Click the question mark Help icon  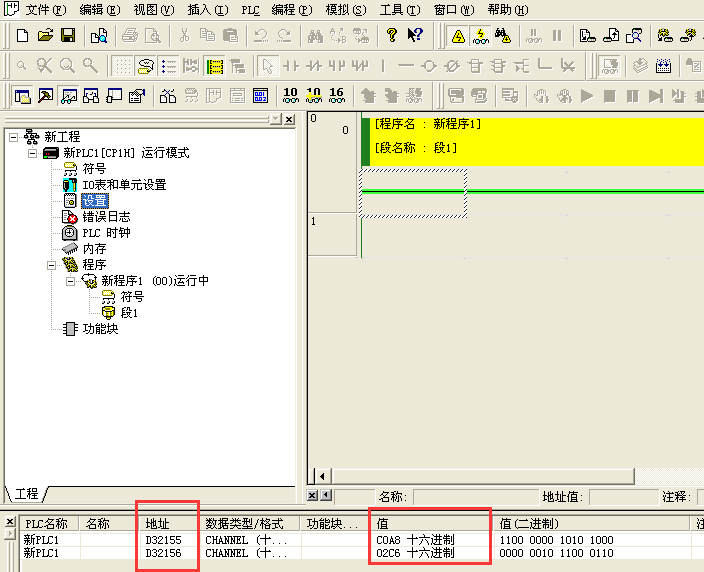pos(392,36)
